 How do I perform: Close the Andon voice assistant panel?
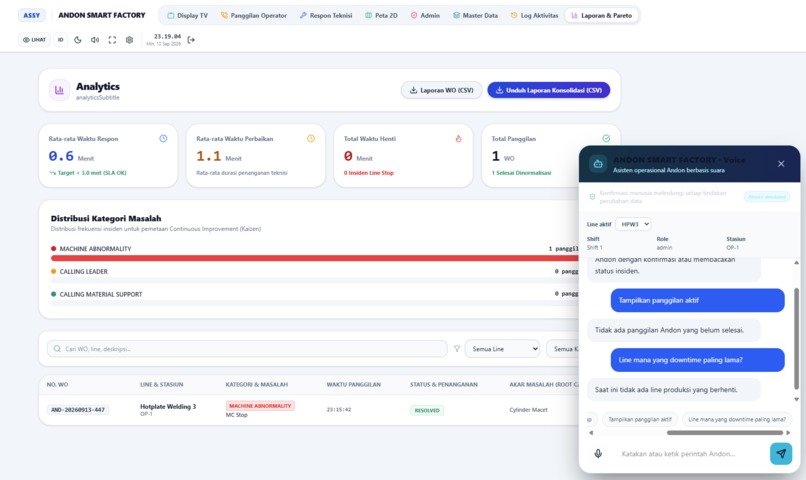[781, 163]
